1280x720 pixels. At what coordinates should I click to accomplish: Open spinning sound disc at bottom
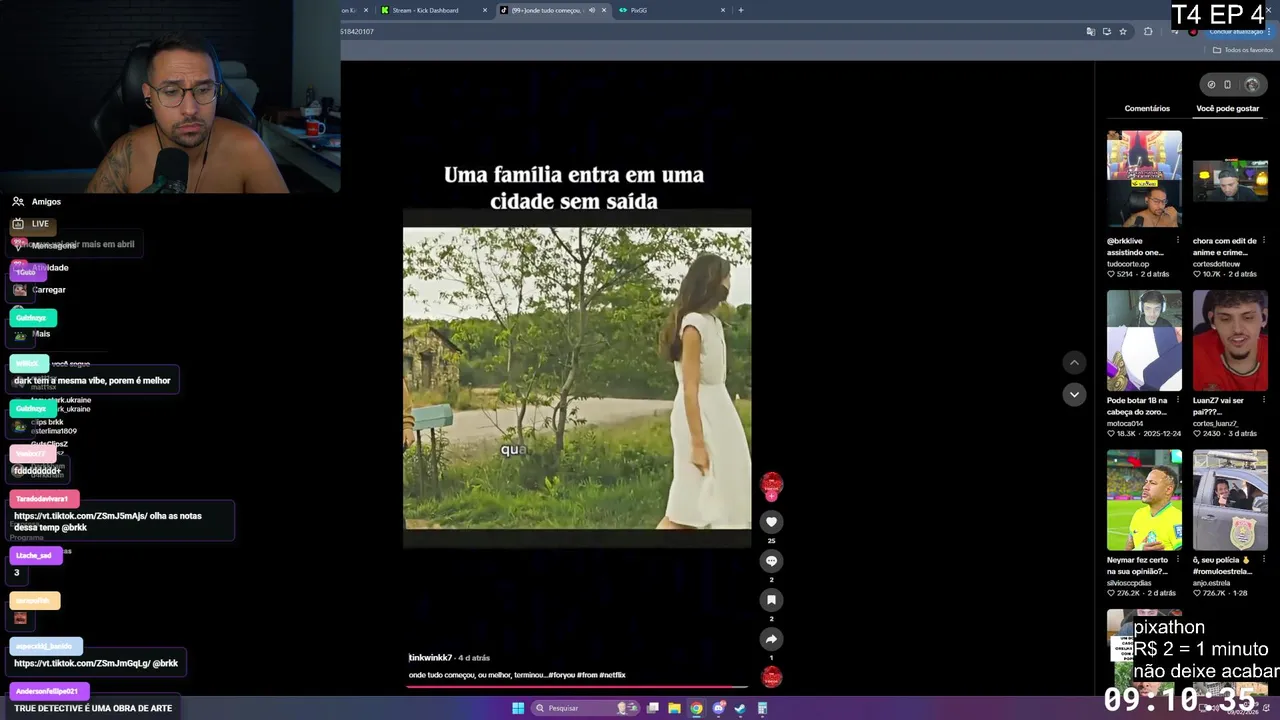pyautogui.click(x=771, y=677)
